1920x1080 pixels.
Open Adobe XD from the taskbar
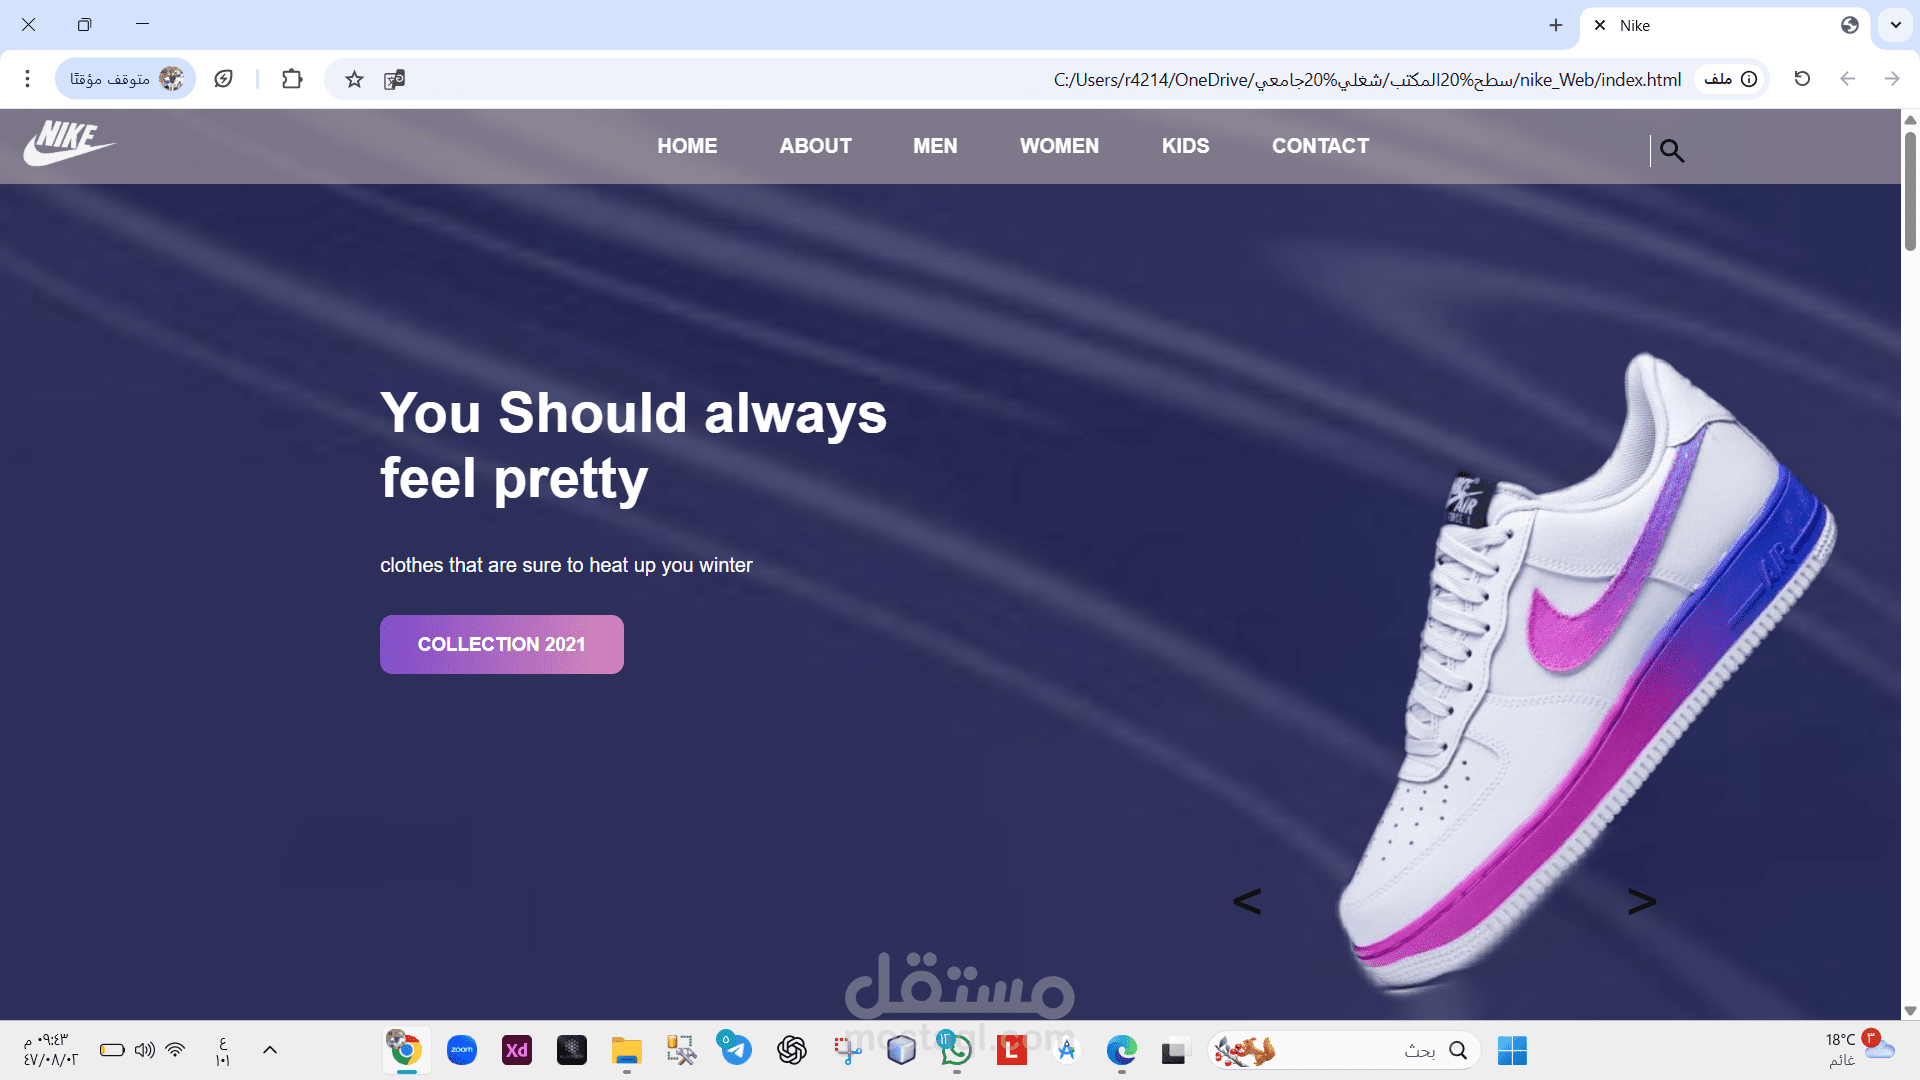[x=517, y=1050]
